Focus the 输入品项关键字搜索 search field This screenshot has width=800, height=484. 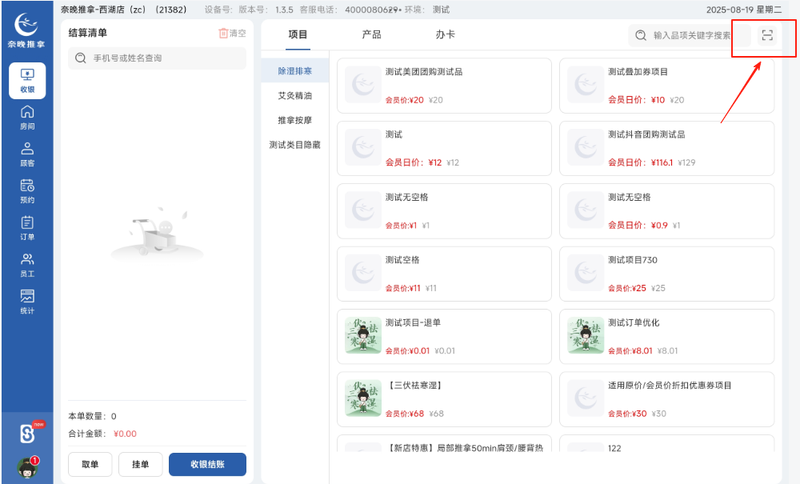click(x=690, y=35)
